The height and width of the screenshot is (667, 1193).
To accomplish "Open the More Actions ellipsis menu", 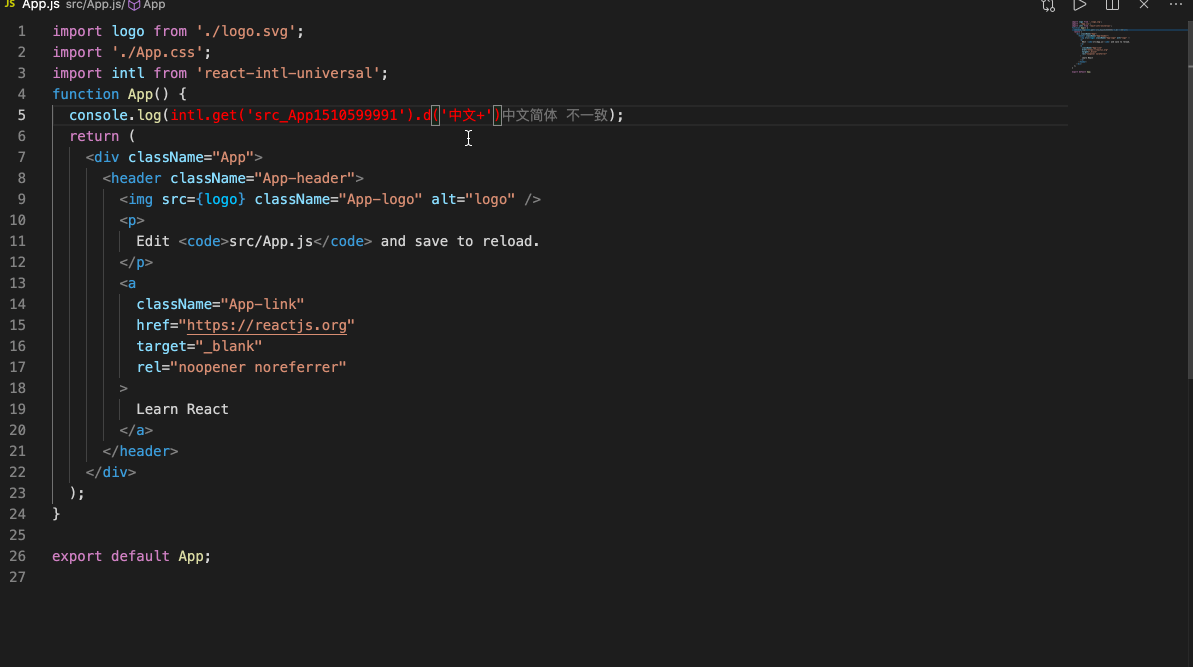I will [1176, 5].
